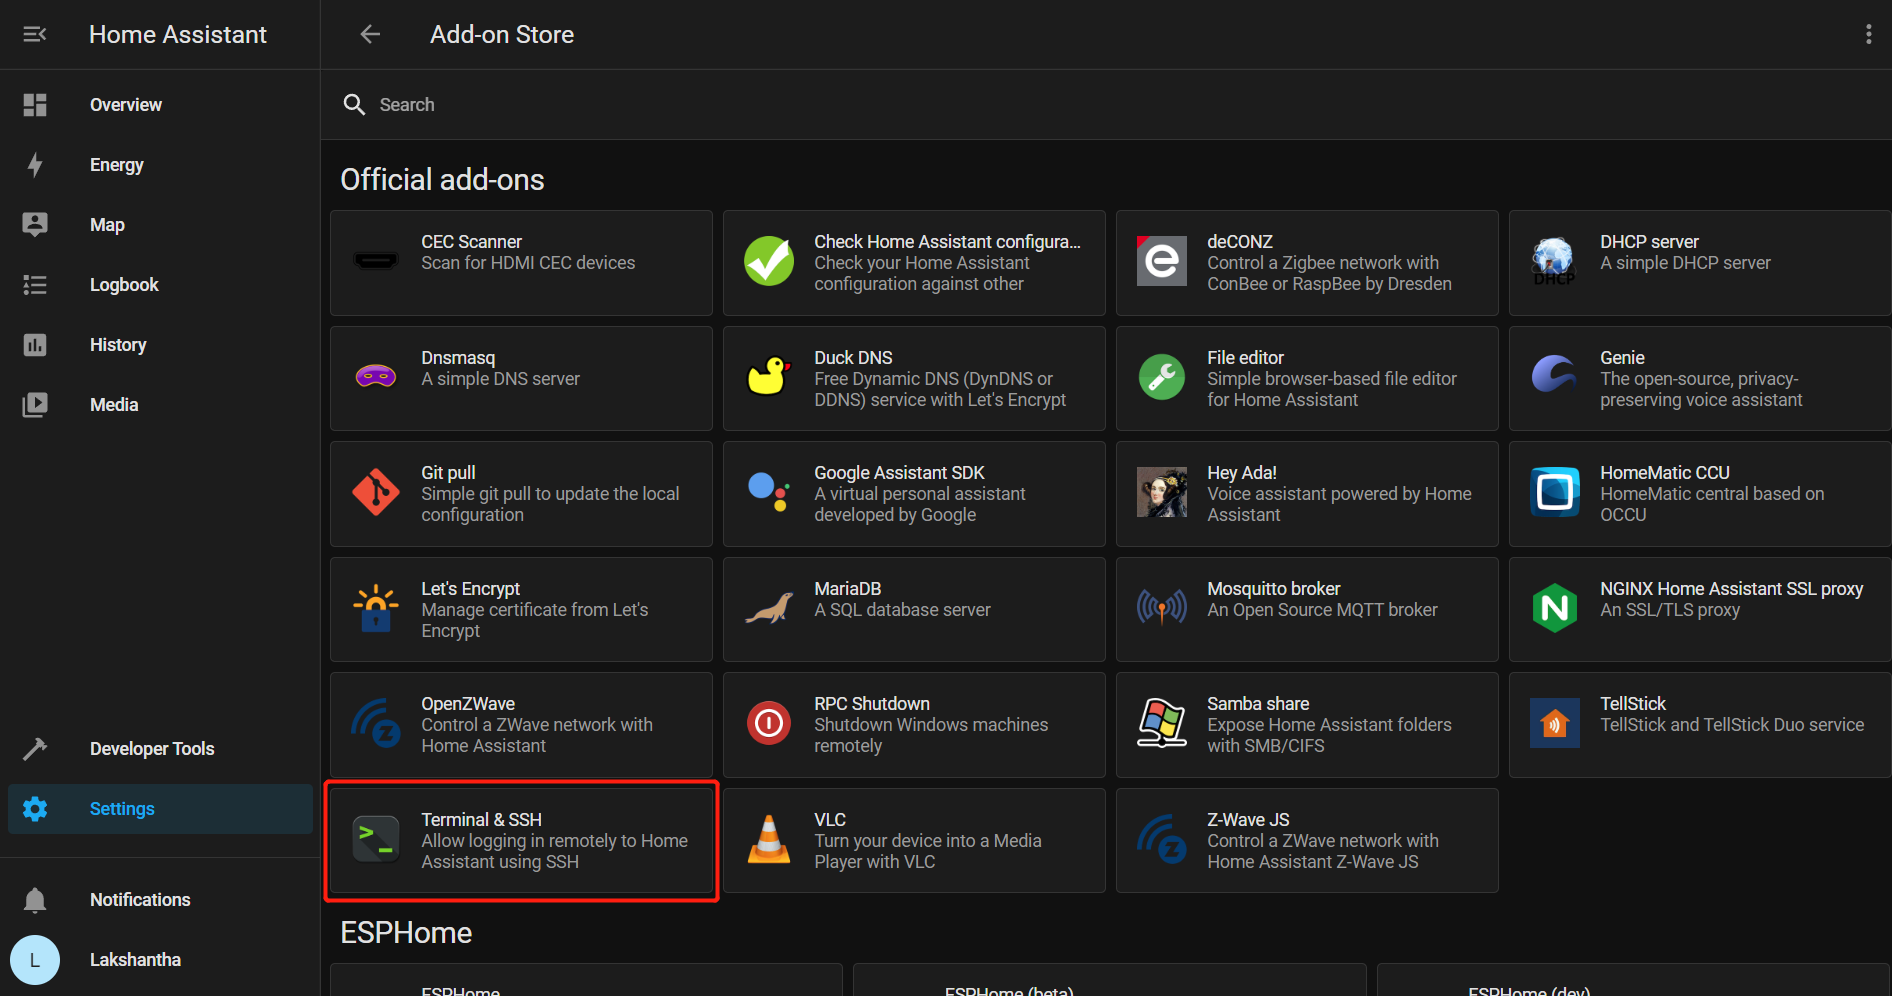Click the MariaDB sea lion icon
The image size is (1892, 996).
pos(769,608)
